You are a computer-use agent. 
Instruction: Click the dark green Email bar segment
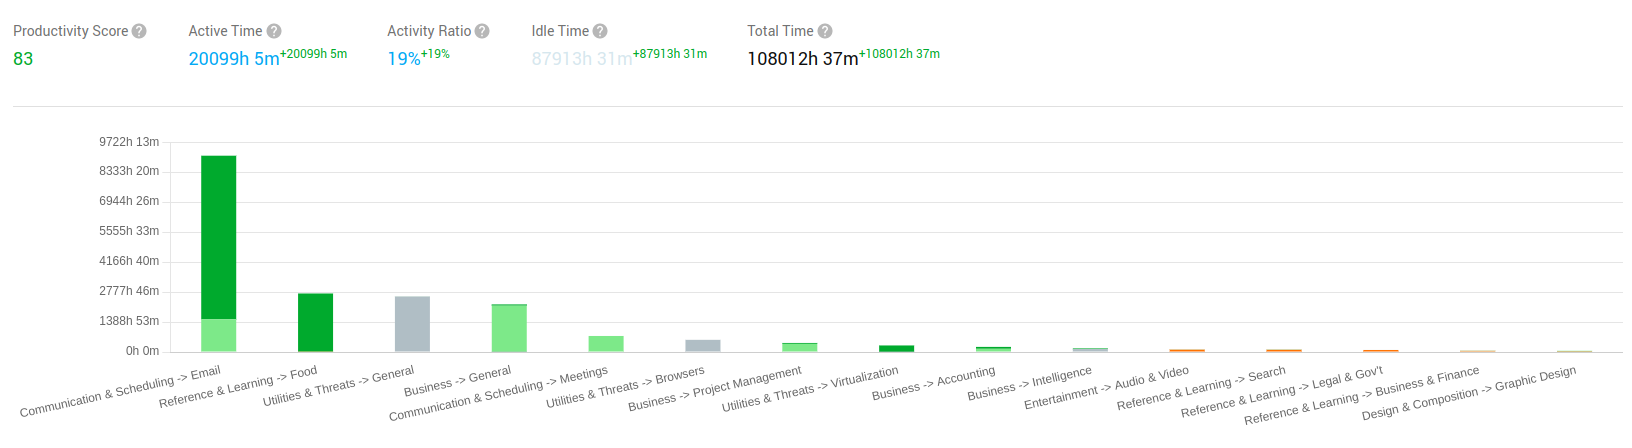[218, 237]
